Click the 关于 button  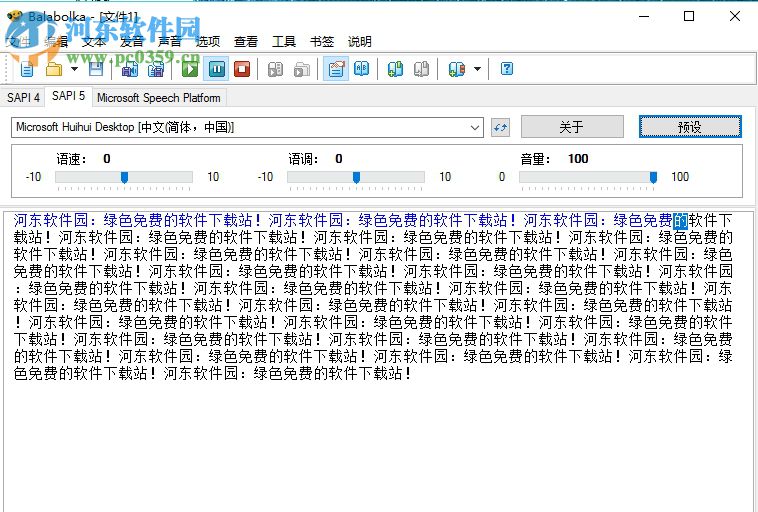coord(572,127)
